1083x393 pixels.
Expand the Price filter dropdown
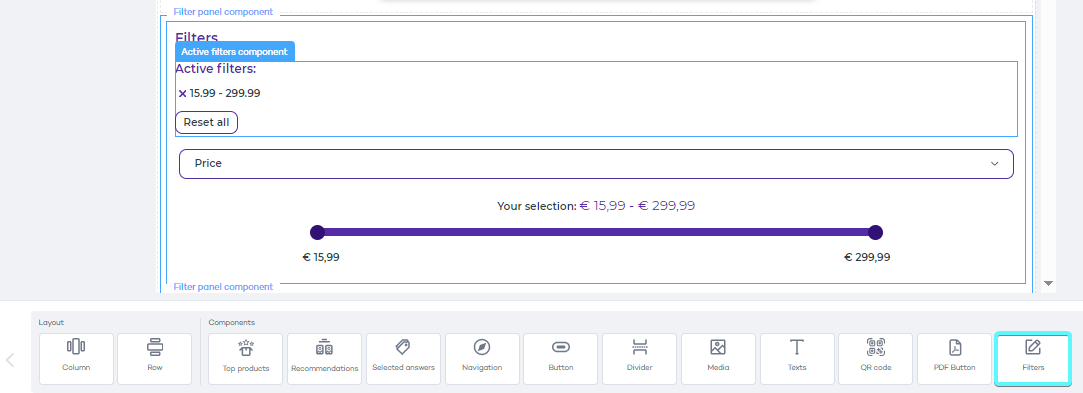point(596,164)
